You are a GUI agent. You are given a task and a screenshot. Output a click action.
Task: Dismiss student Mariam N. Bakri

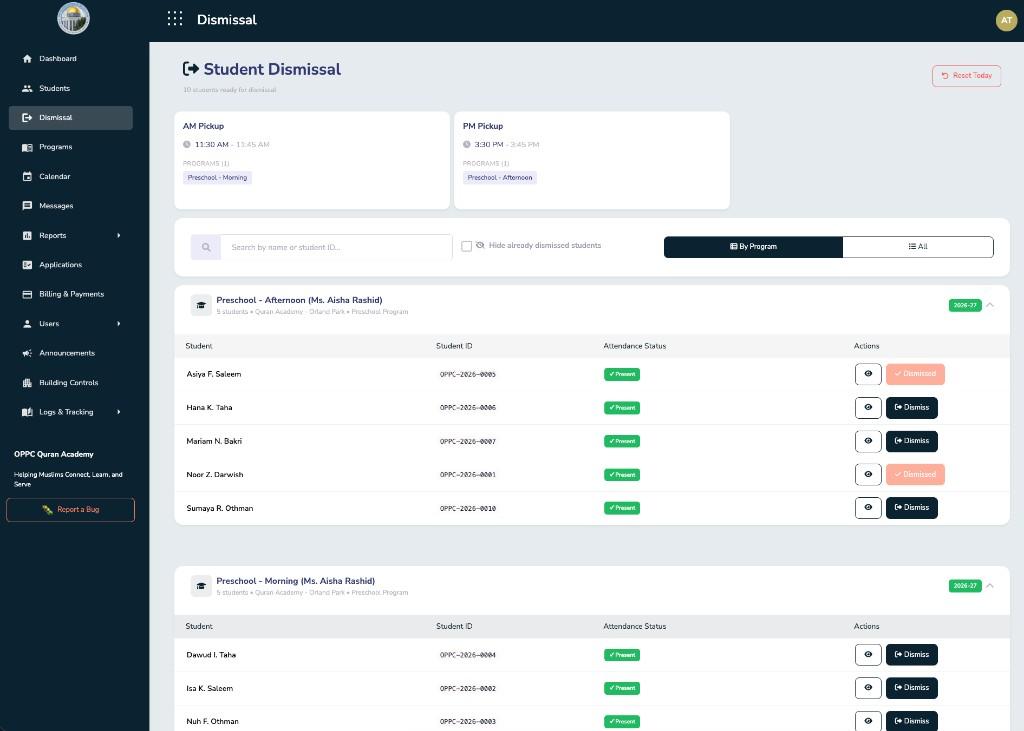click(911, 441)
